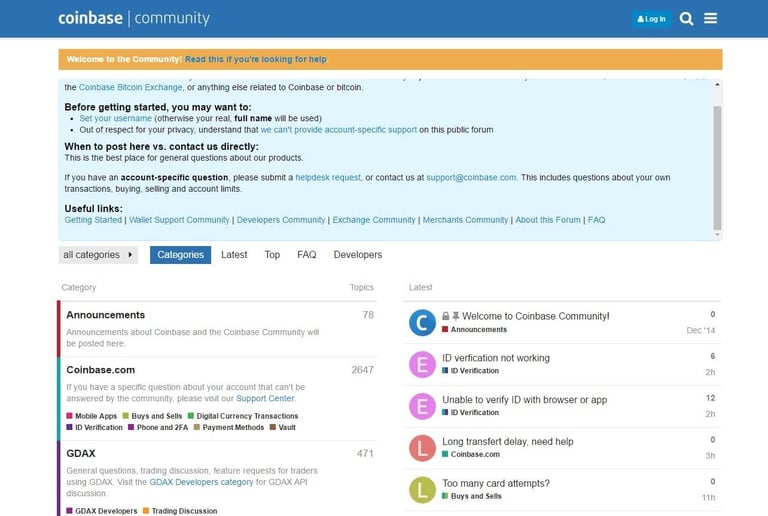Open the Buys and Sells subcategory under Coinbase.com
Screen dimensions: 768x516
click(152, 416)
